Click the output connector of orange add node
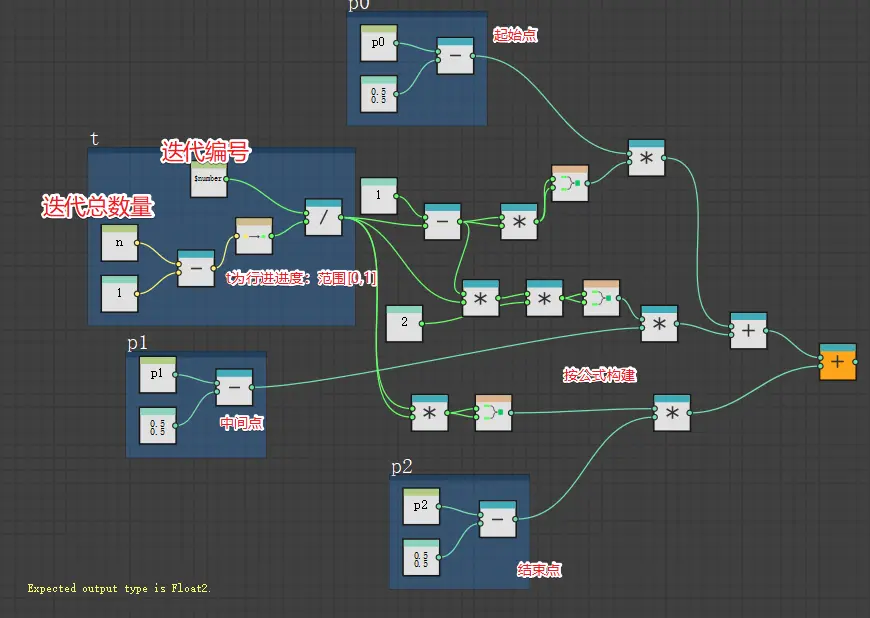This screenshot has height=618, width=870. coord(855,362)
